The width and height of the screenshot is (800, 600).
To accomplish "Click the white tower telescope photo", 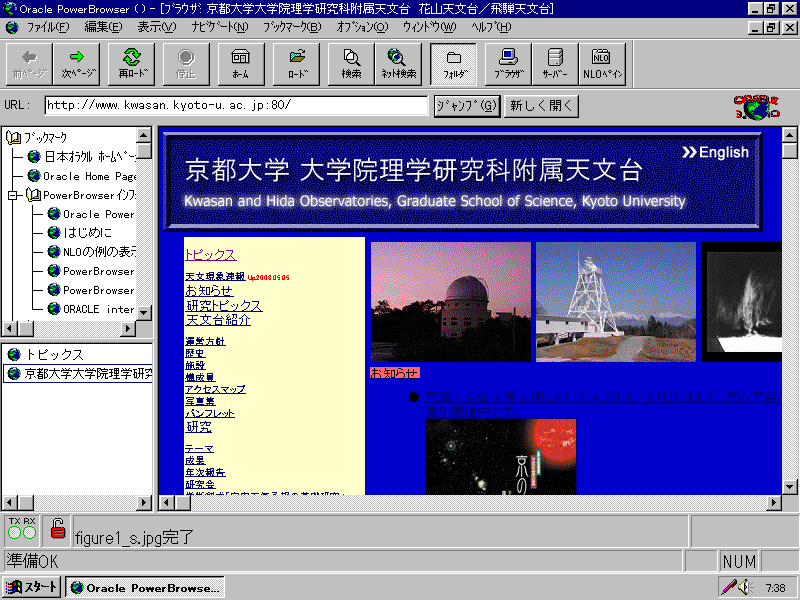I will point(616,302).
